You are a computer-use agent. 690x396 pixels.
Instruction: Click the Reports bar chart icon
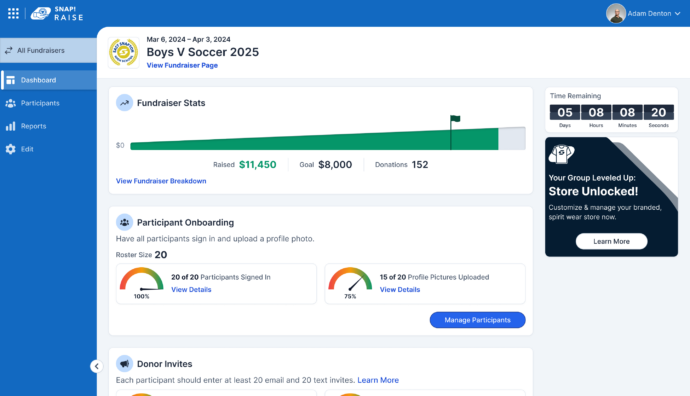pyautogui.click(x=11, y=126)
